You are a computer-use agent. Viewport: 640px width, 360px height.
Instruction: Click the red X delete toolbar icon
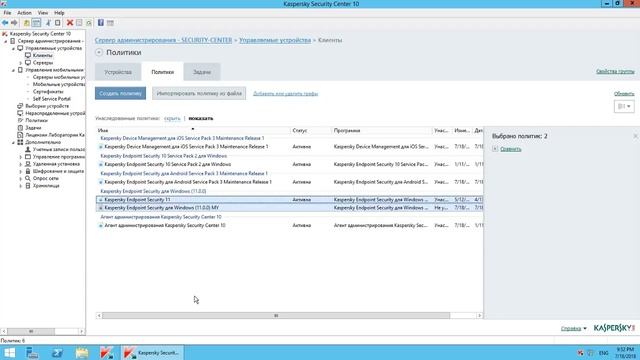(x=70, y=23)
